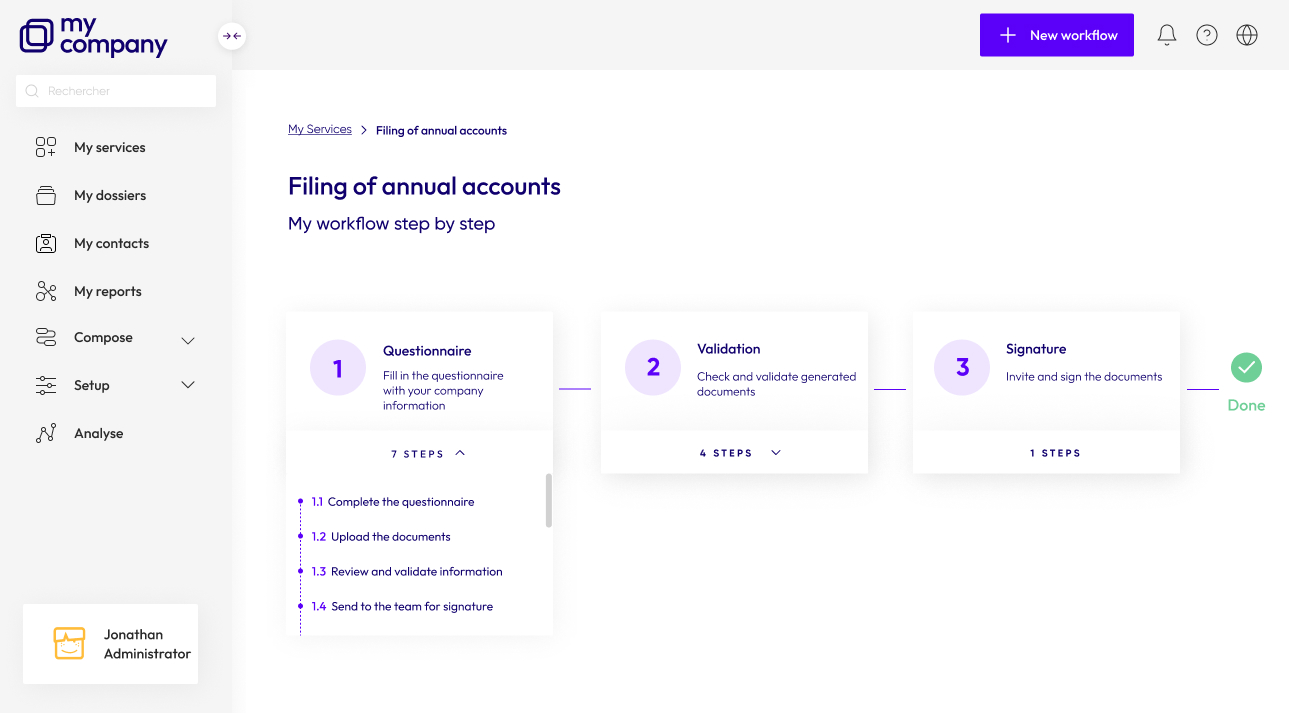
Task: Expand the Compose menu chevron
Action: (187, 339)
